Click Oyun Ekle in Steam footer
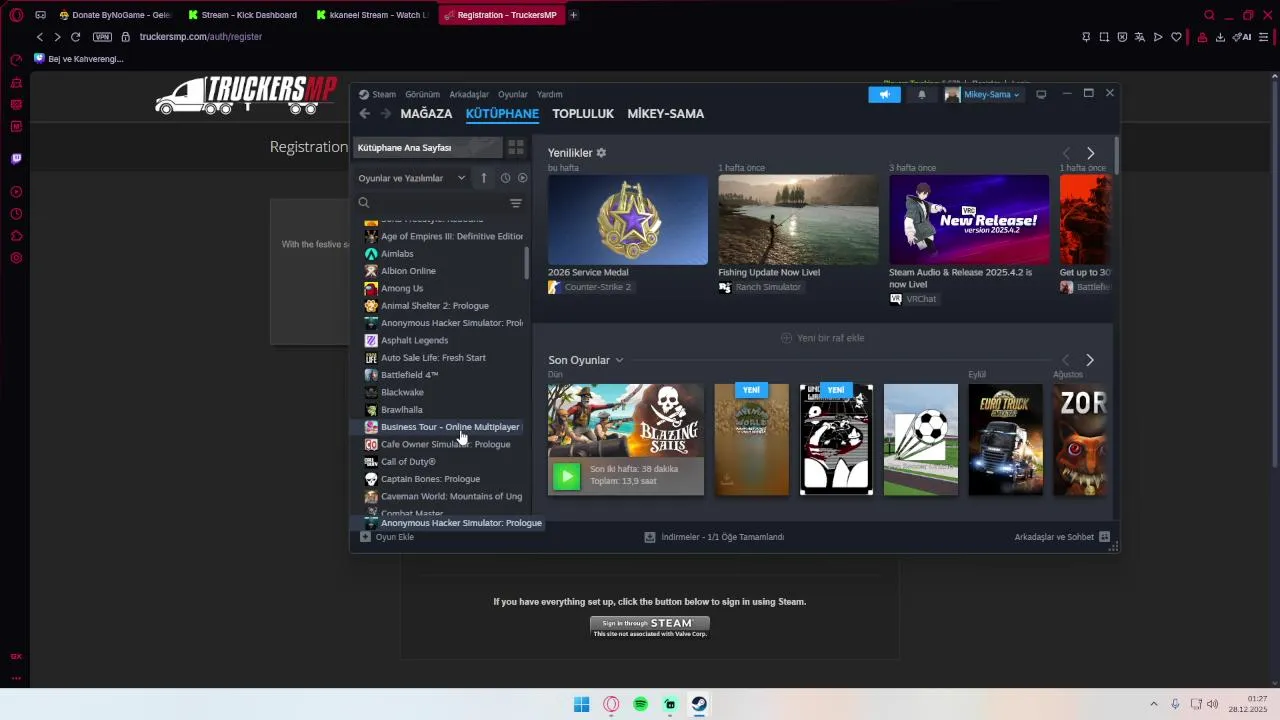This screenshot has height=720, width=1280. [395, 537]
